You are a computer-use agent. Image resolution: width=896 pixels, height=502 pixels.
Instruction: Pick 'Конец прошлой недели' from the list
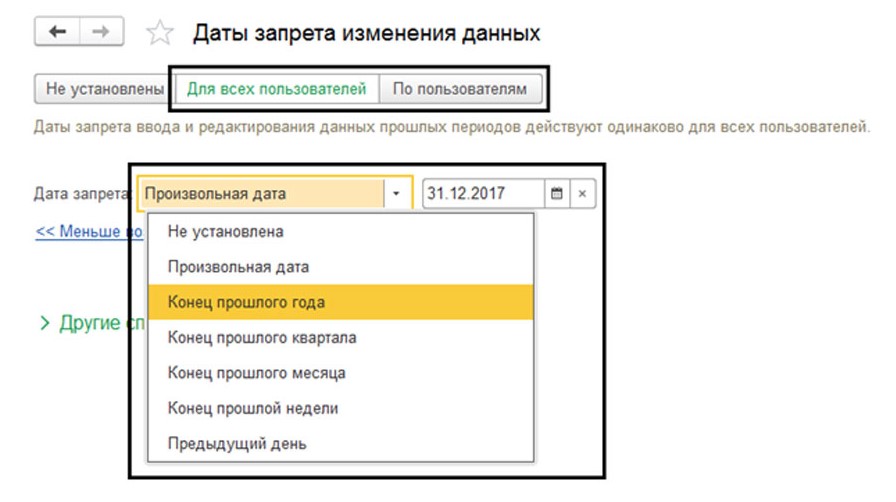pyautogui.click(x=253, y=407)
